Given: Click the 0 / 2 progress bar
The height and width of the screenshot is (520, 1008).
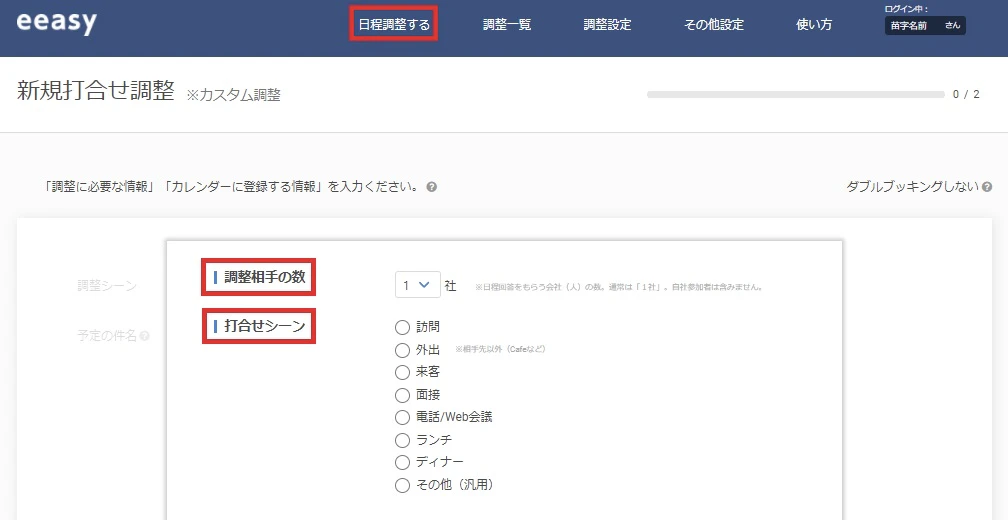Looking at the screenshot, I should (x=795, y=94).
